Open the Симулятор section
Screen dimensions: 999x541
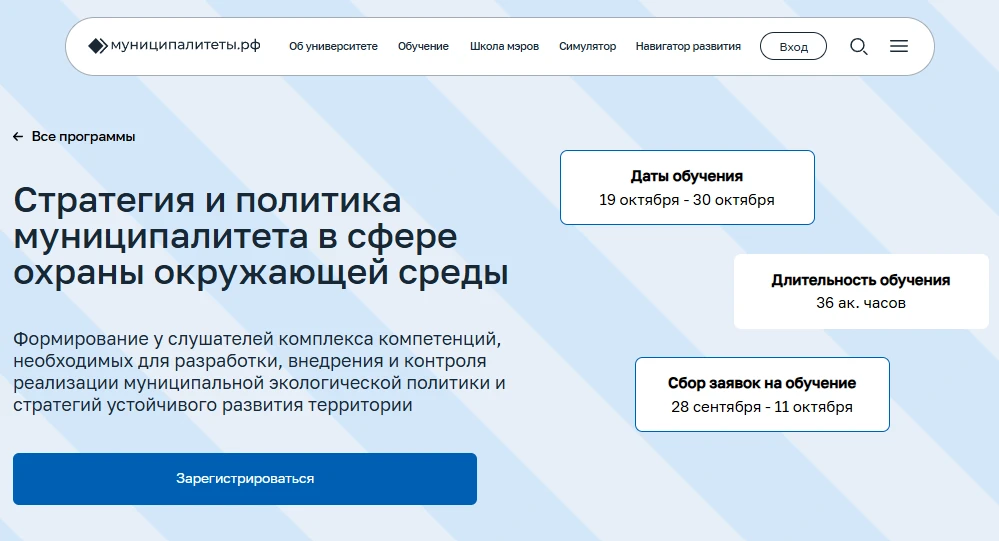[x=587, y=47]
